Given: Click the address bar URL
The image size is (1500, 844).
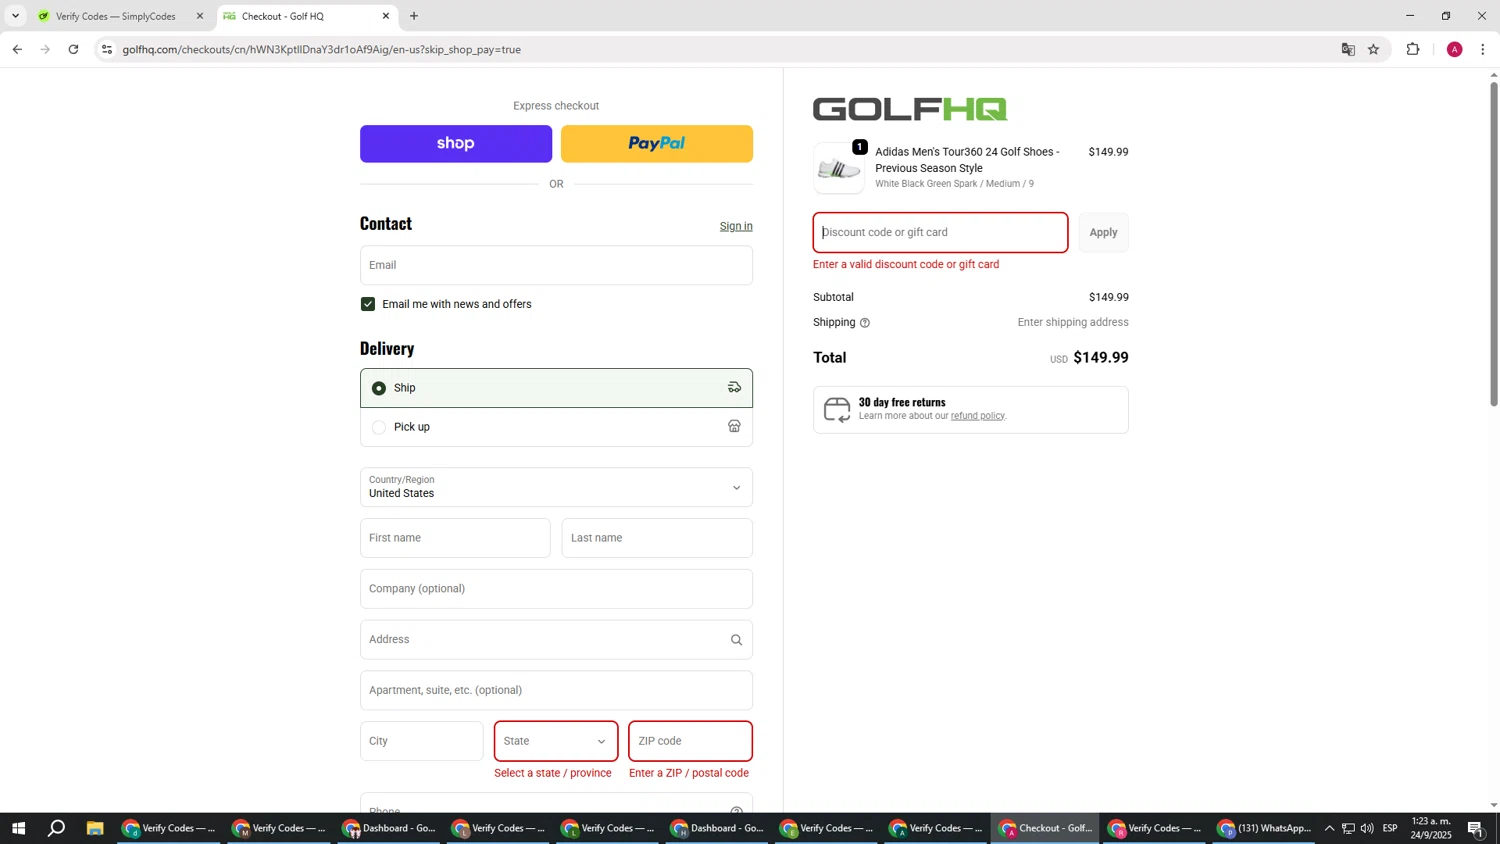Looking at the screenshot, I should click(x=322, y=50).
